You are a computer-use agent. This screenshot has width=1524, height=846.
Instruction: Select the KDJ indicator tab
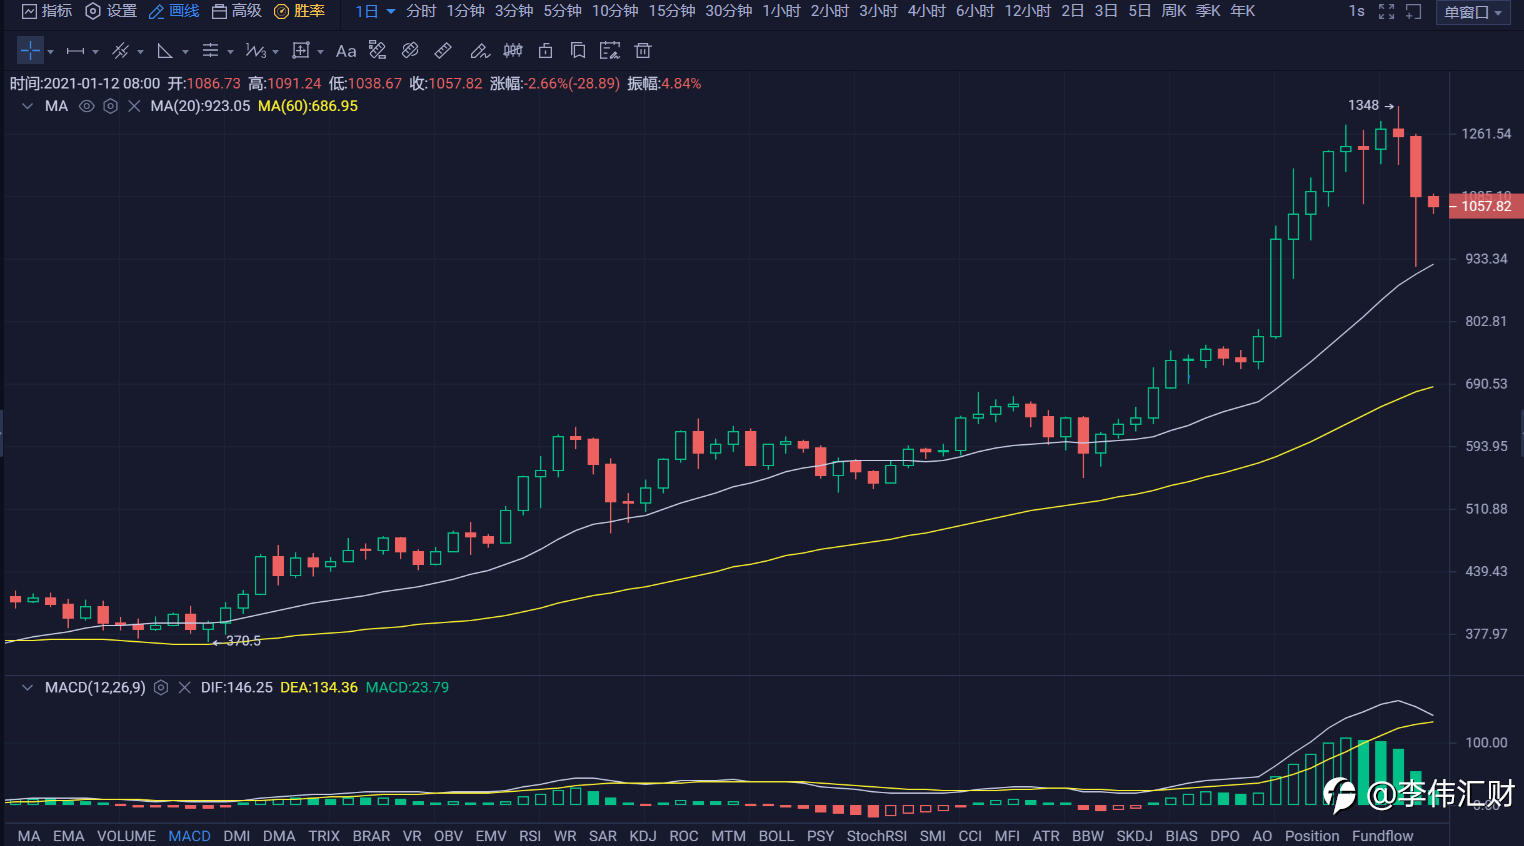coord(643,836)
